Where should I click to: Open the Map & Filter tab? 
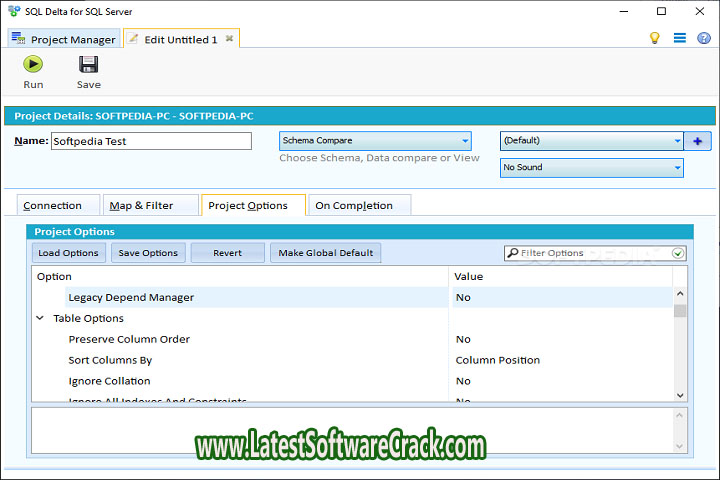141,205
